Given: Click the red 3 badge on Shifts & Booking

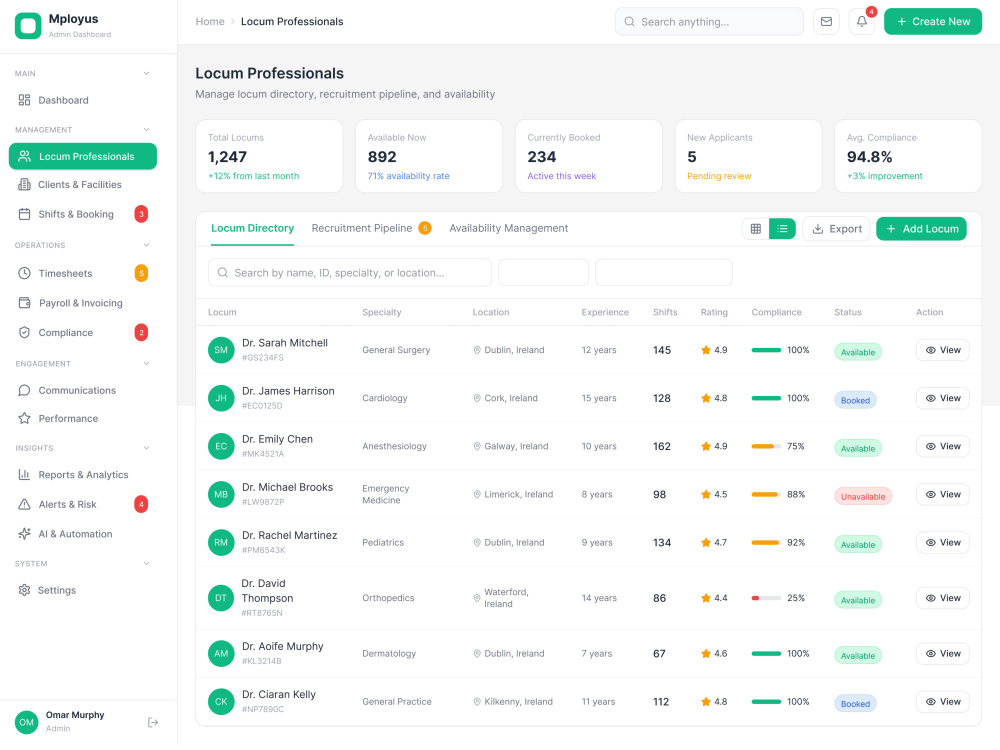Looking at the screenshot, I should click(142, 214).
